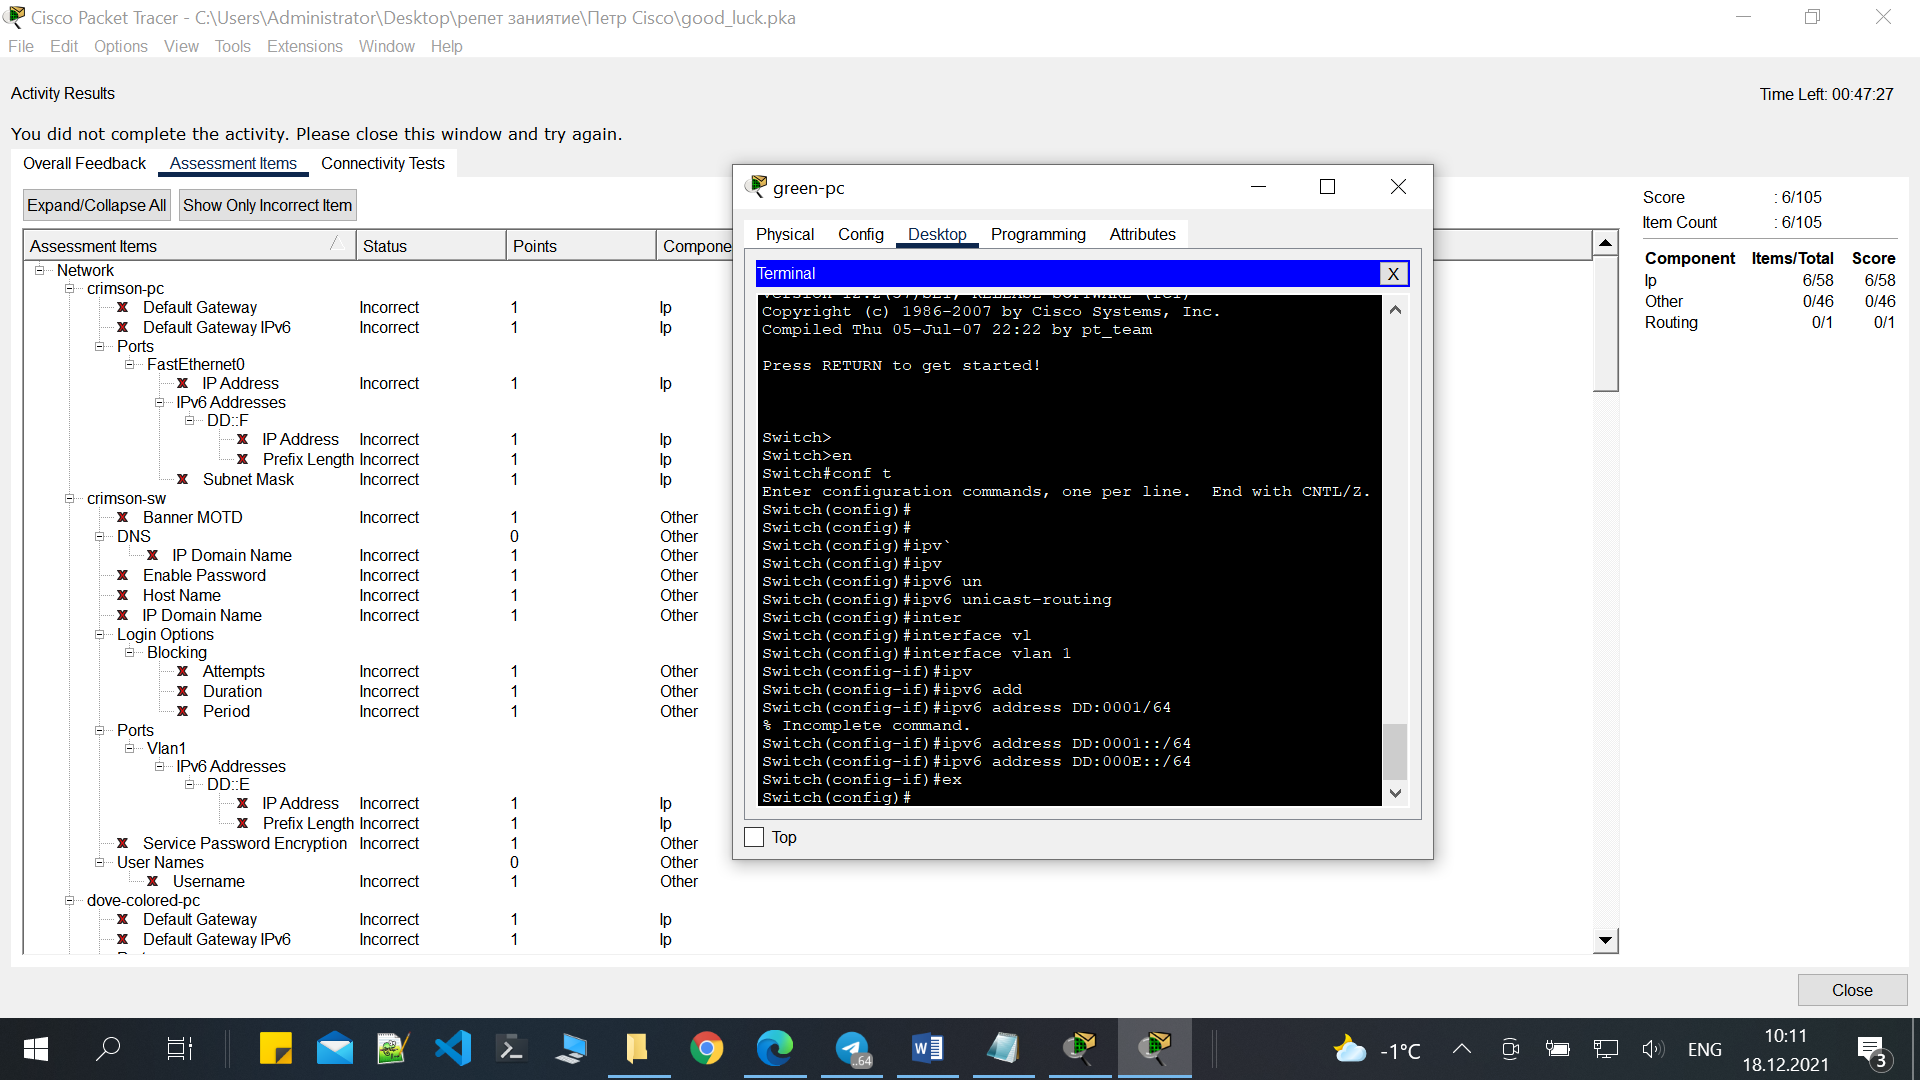
Task: Open Visual Studio Code from taskbar
Action: [453, 1048]
